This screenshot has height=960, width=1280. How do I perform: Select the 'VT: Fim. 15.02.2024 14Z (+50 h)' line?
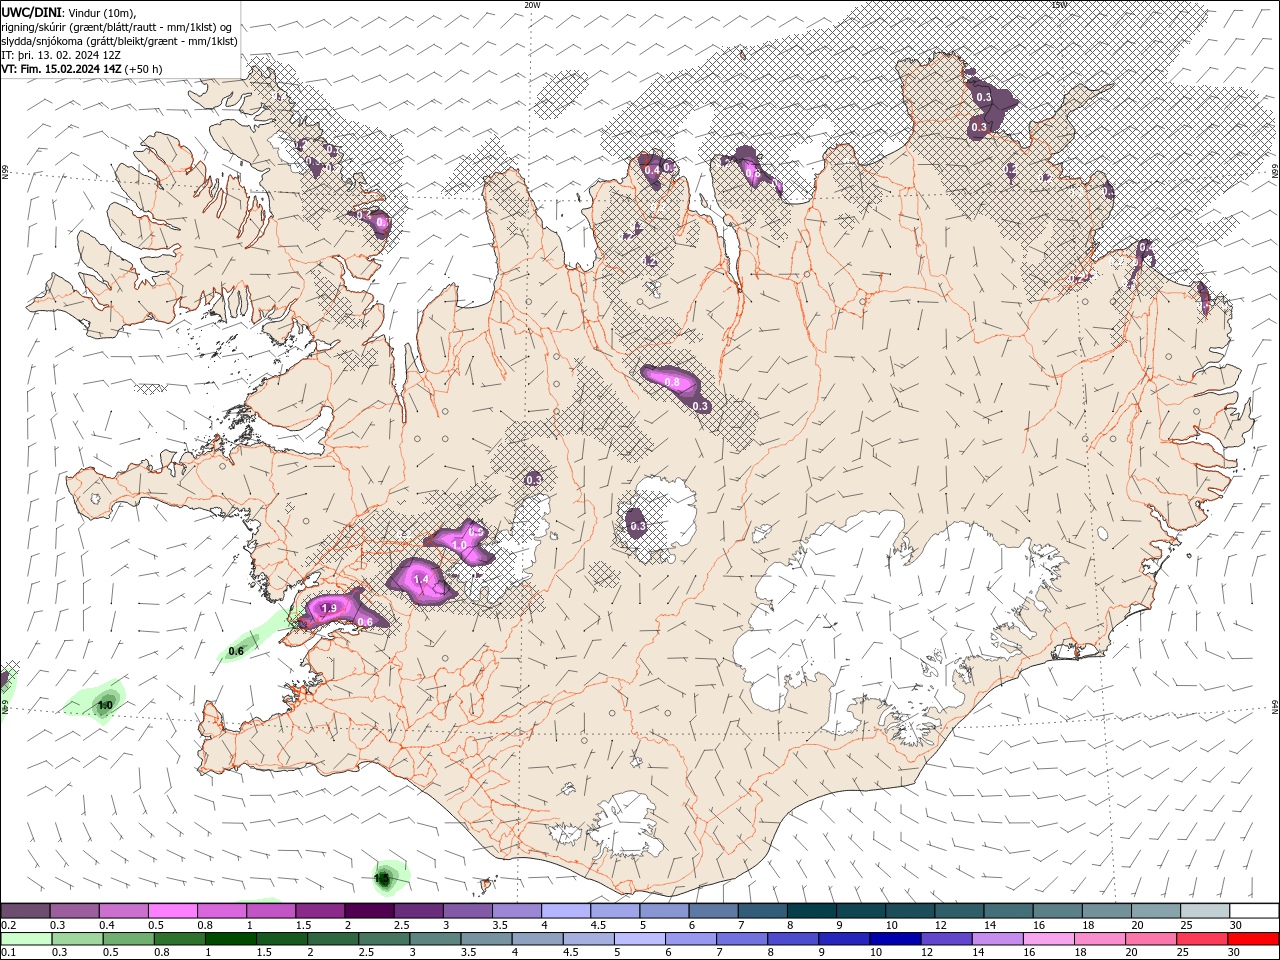pos(82,69)
